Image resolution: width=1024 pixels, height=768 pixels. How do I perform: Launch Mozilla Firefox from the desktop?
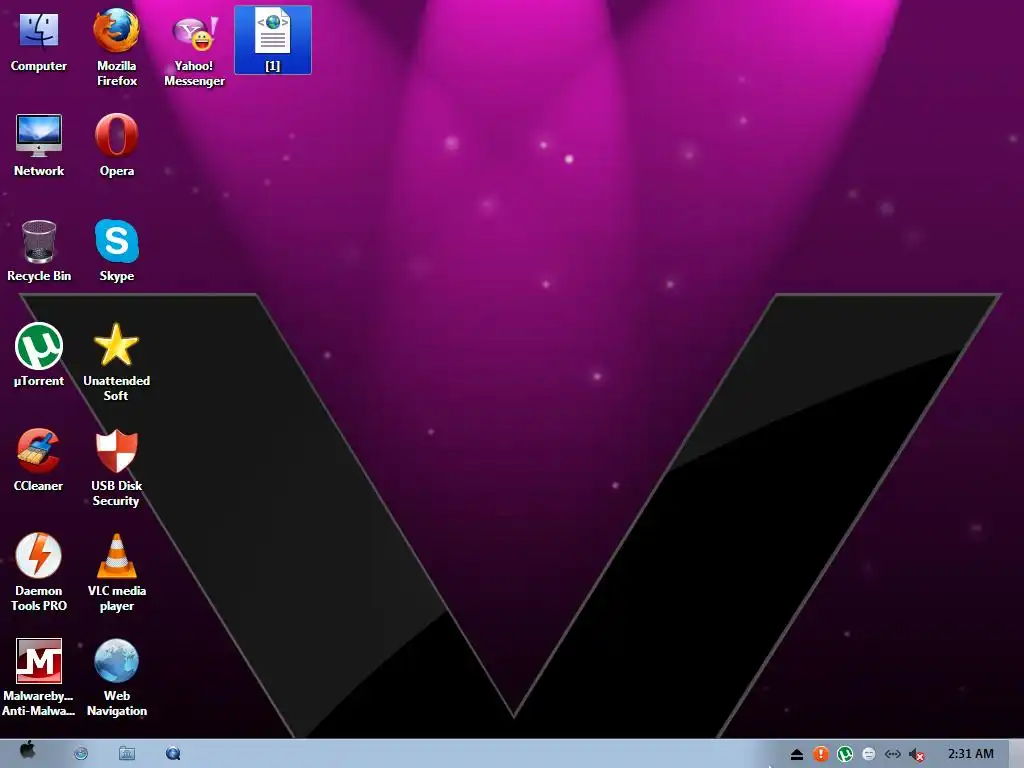pos(116,47)
